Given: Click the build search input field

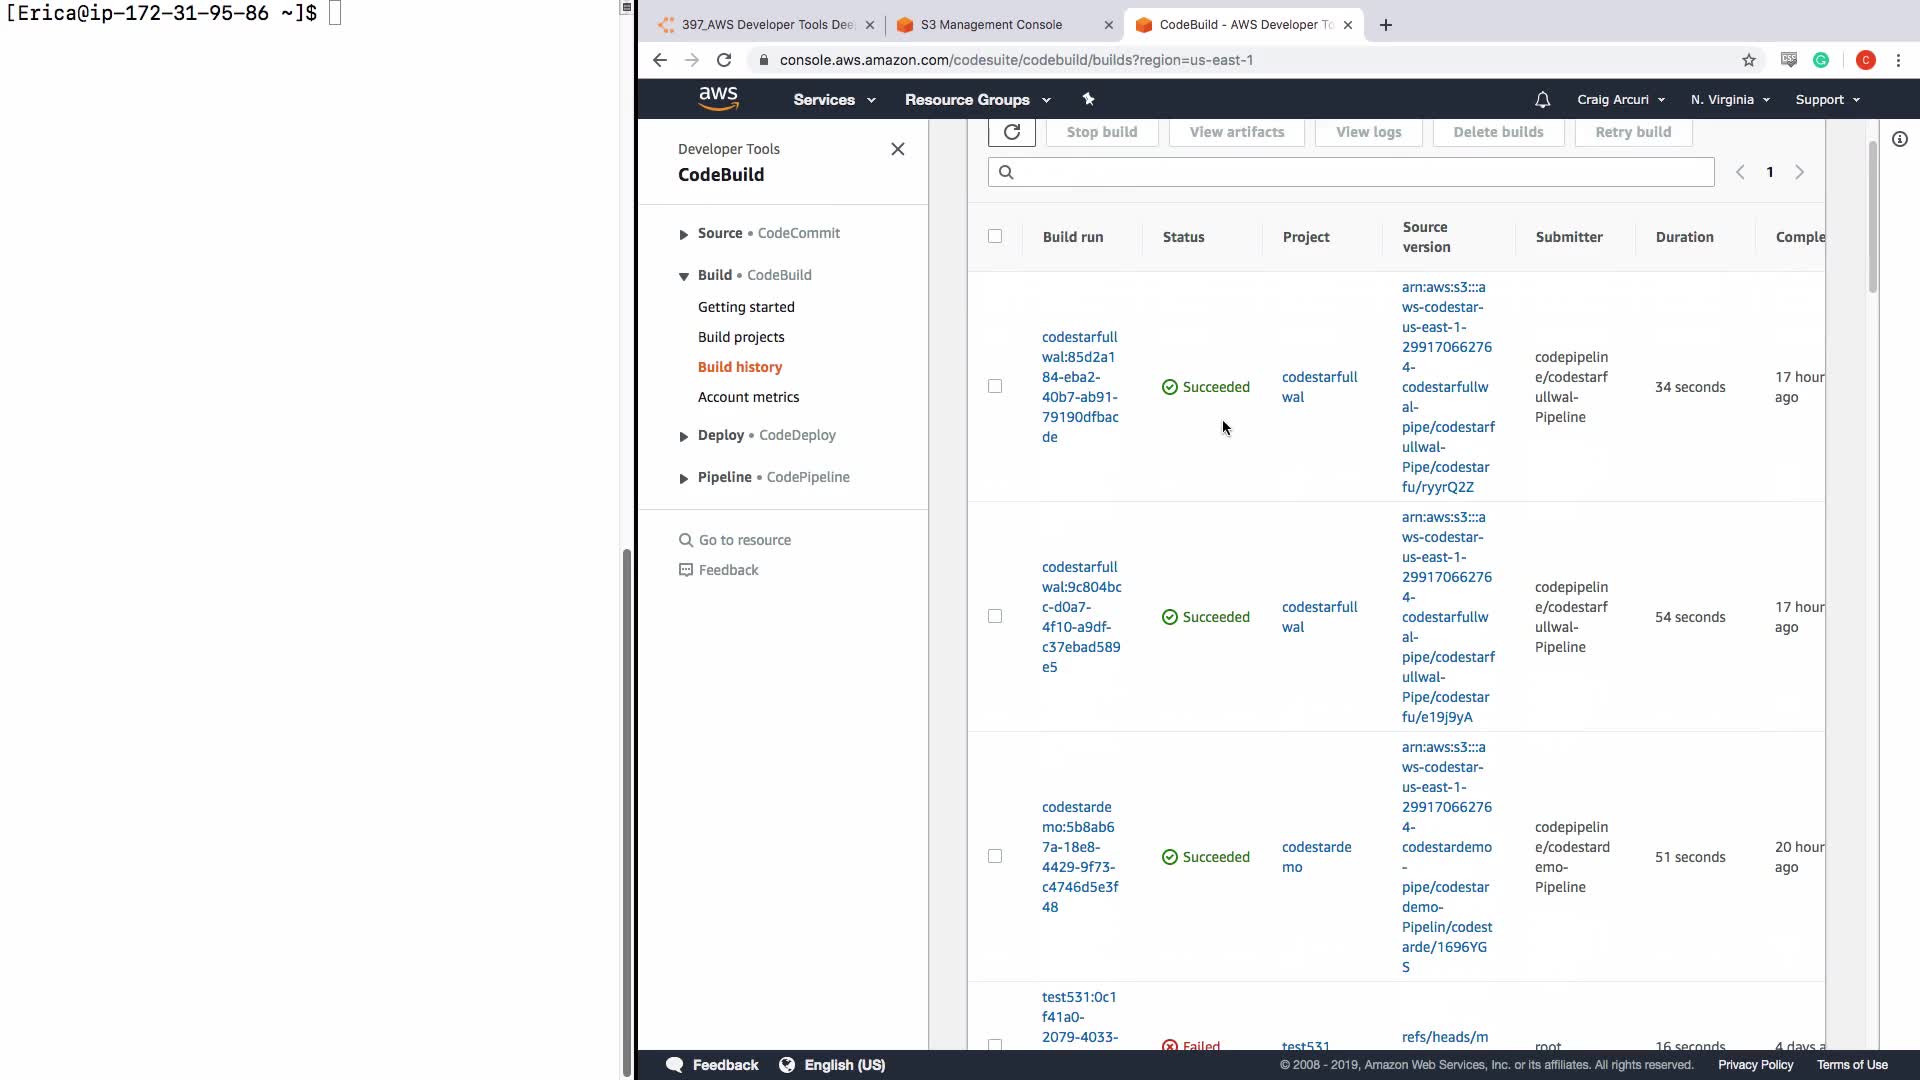Looking at the screenshot, I should [1350, 172].
